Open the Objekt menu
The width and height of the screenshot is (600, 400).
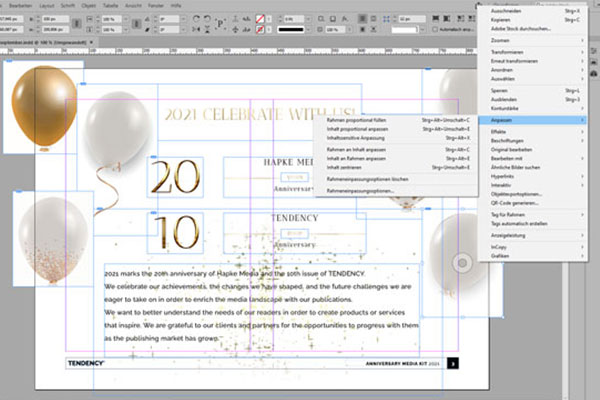pos(88,6)
